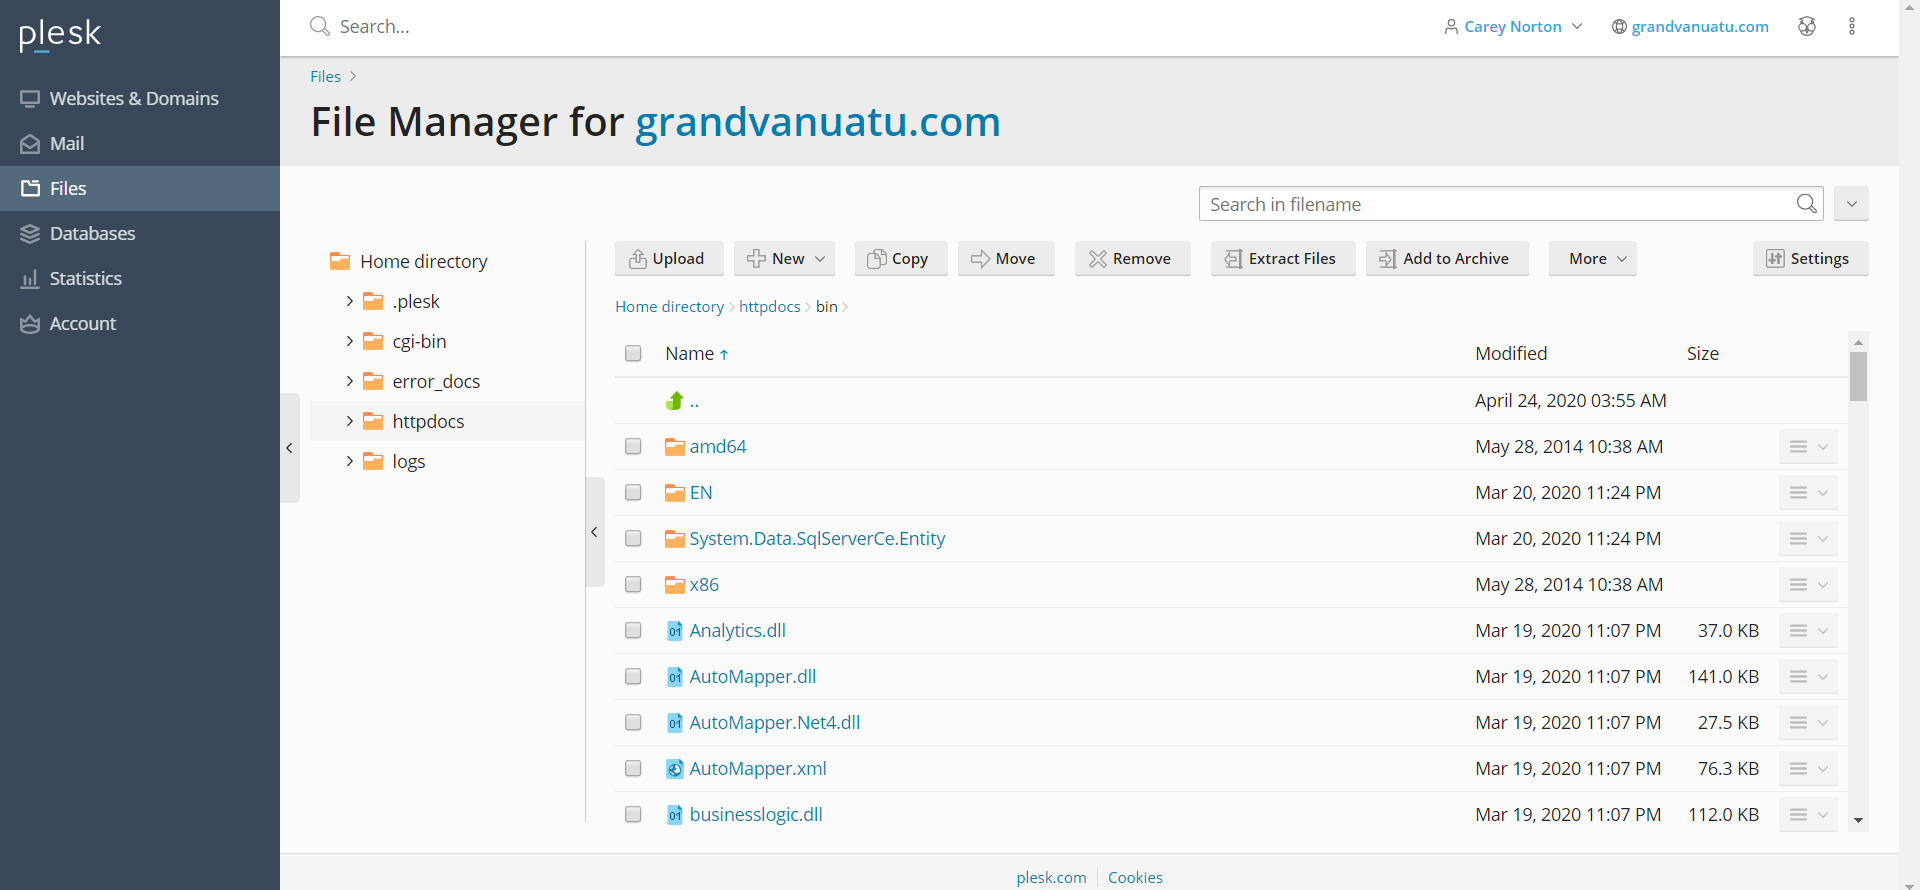Click the magnifier icon in top search
1920x890 pixels.
pos(320,26)
